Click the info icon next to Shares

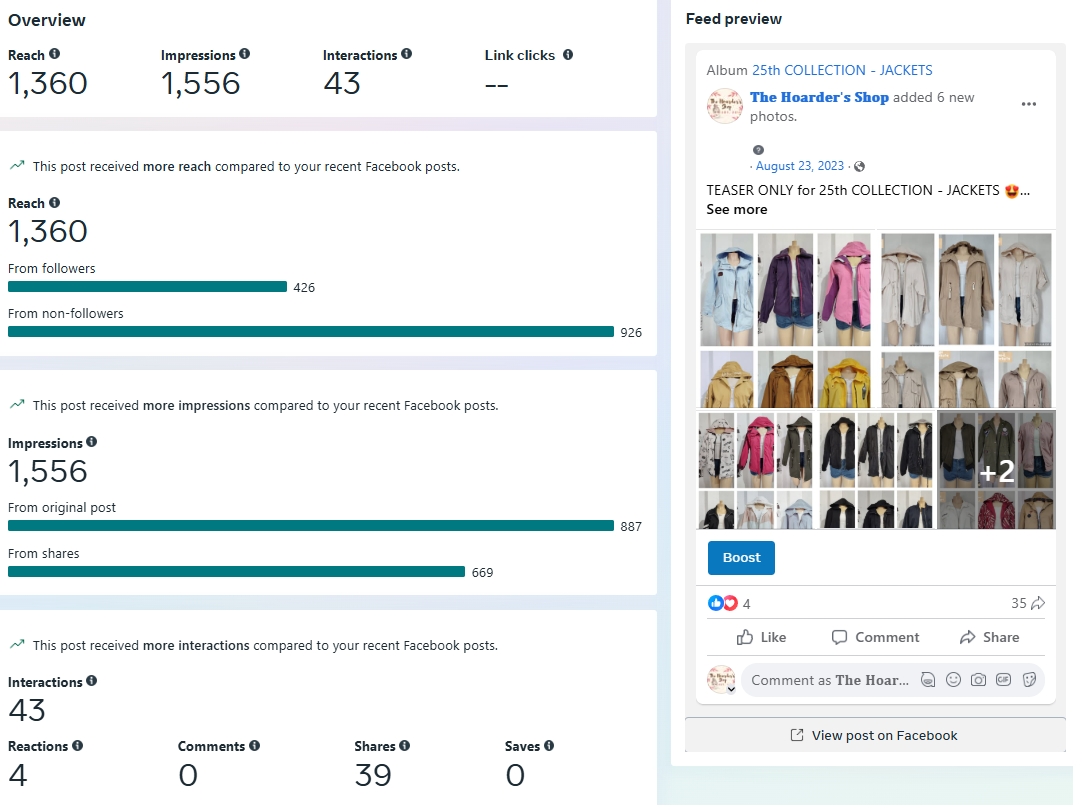tap(405, 746)
